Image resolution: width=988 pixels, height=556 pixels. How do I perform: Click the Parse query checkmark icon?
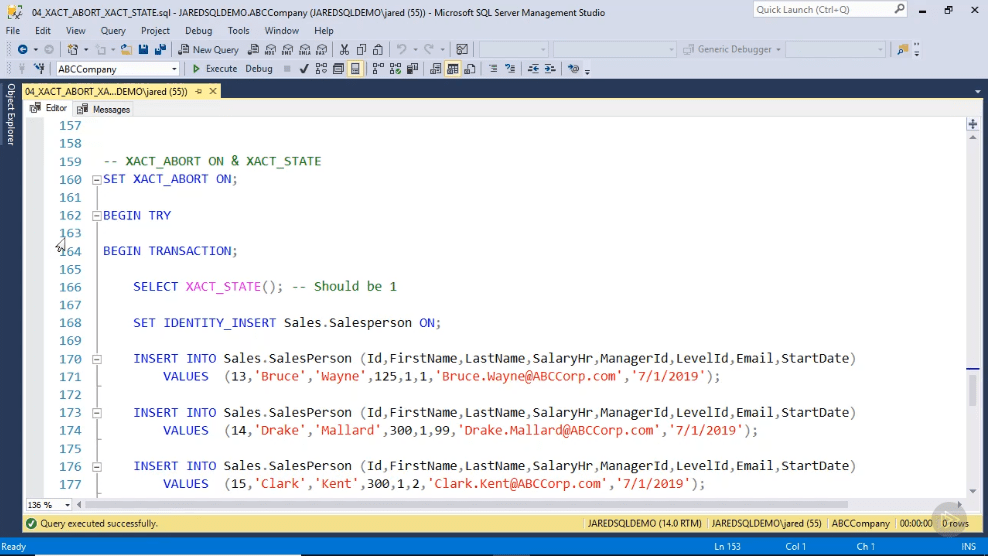tap(304, 69)
